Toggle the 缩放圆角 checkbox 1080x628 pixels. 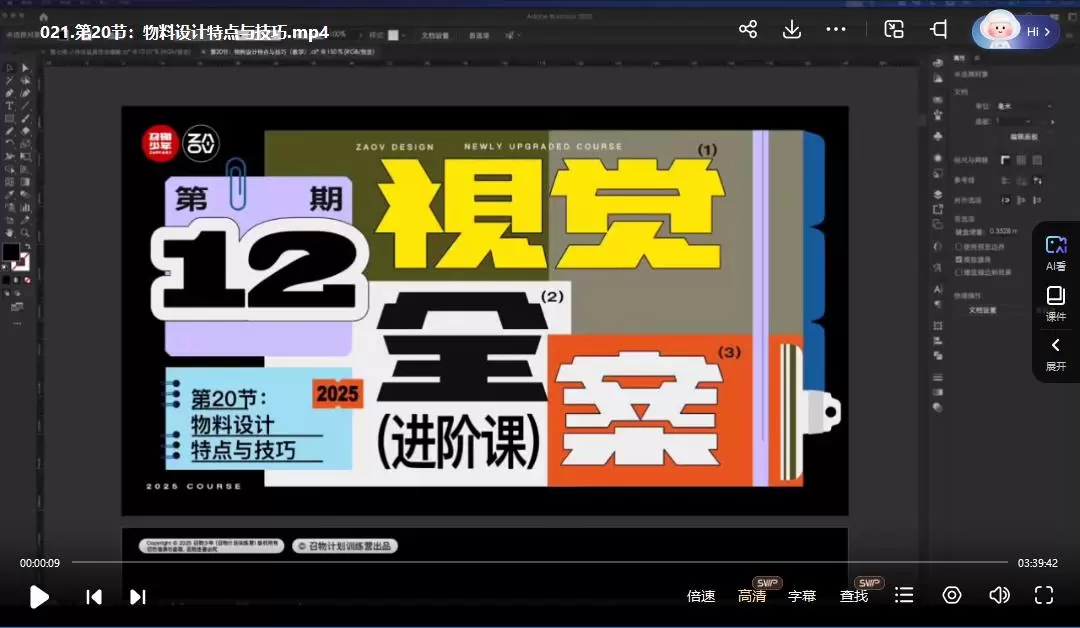[x=959, y=260]
